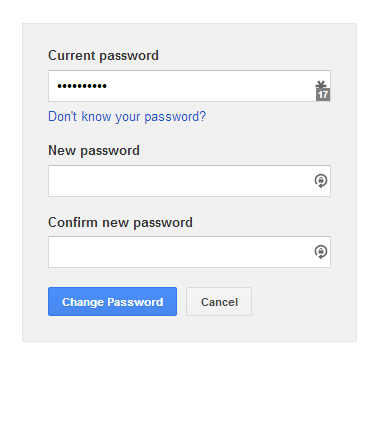This screenshot has height=436, width=380.
Task: Click the "New password" label text
Action: 94,151
